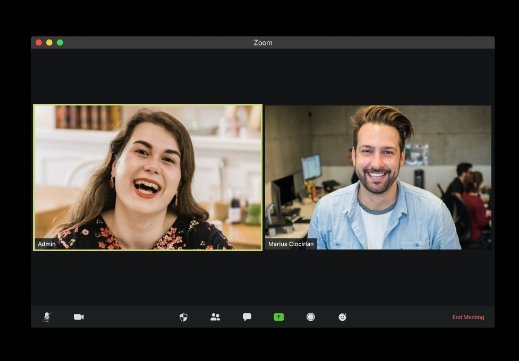The height and width of the screenshot is (361, 519).
Task: Close the Zoom window with red button
Action: pos(39,42)
